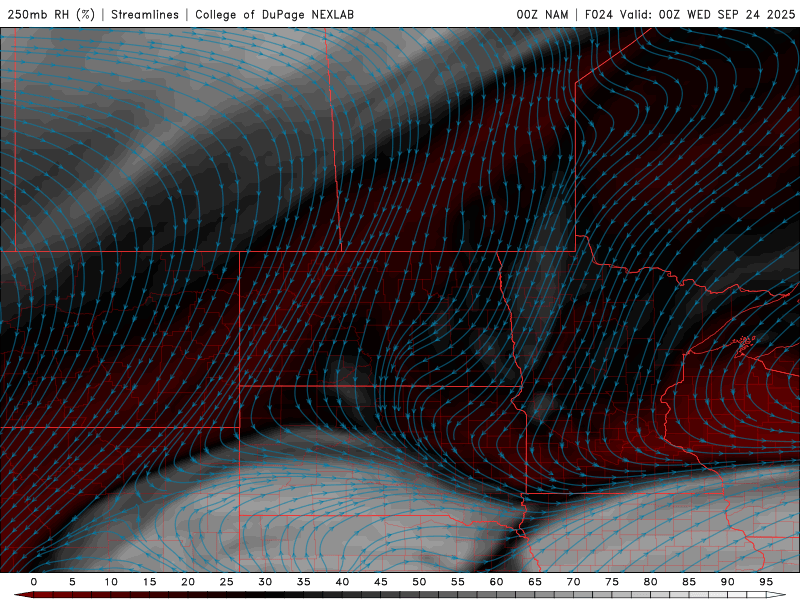Screen dimensions: 800x600
Task: Click the colorbar value 25 label
Action: (x=227, y=582)
